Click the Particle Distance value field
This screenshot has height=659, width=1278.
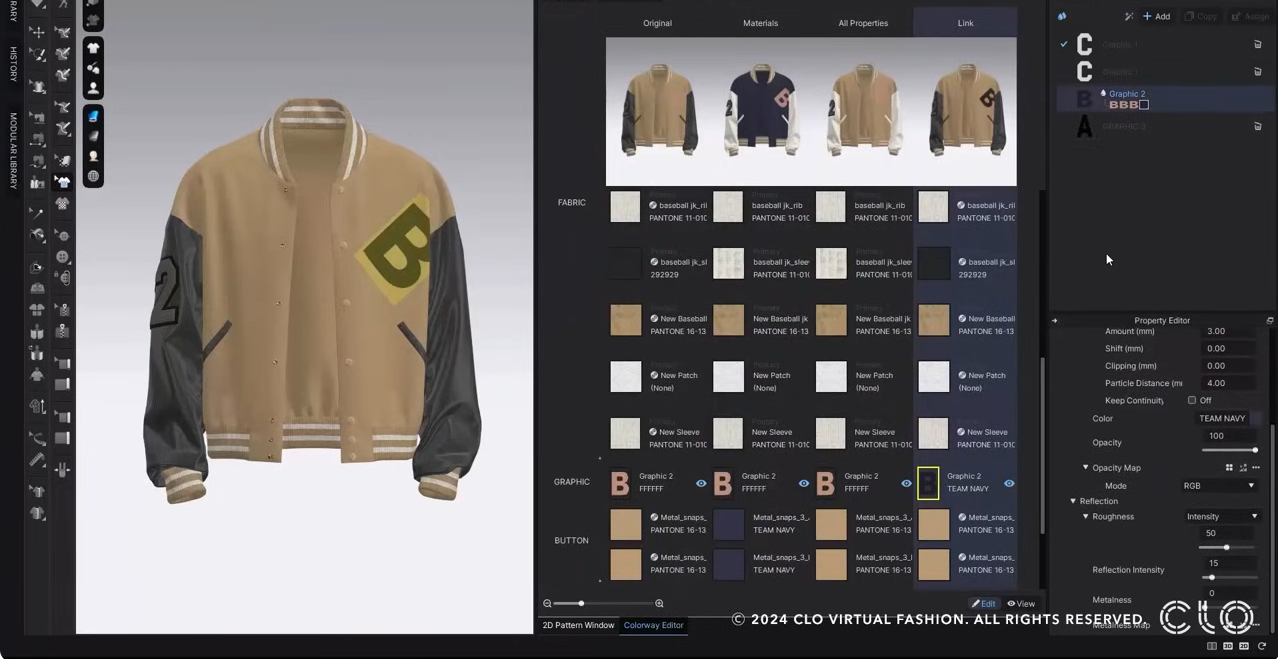pyautogui.click(x=1228, y=383)
